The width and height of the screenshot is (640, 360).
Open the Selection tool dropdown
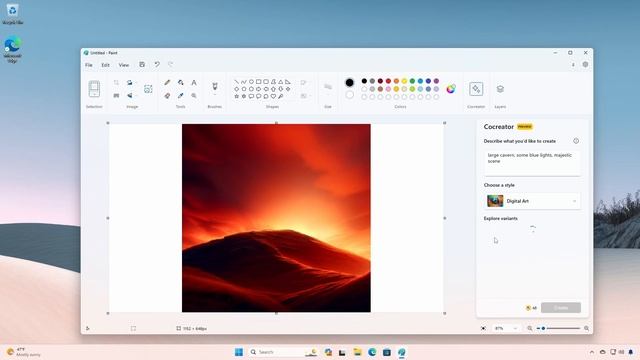click(94, 89)
